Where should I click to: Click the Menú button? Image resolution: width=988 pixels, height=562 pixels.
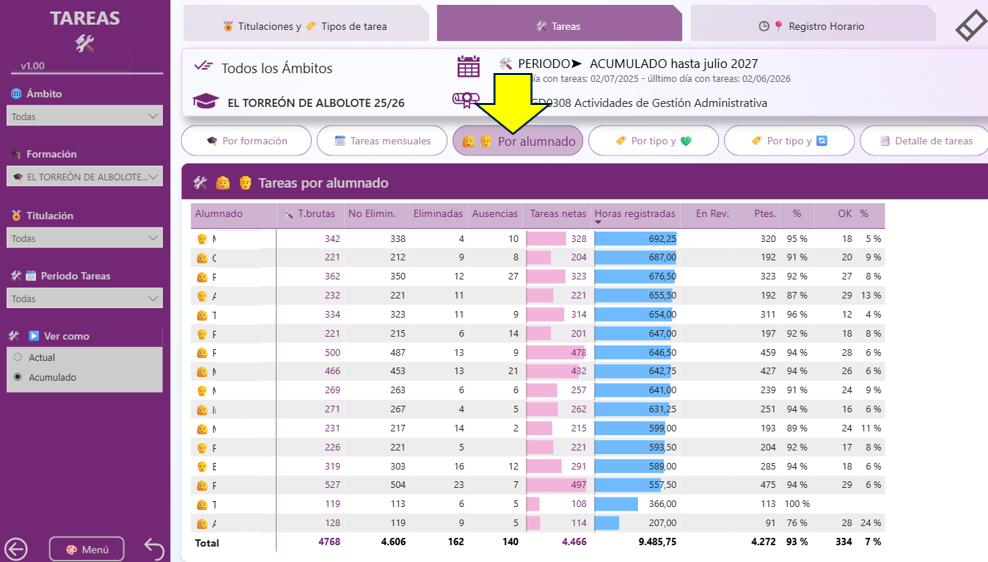click(x=87, y=549)
